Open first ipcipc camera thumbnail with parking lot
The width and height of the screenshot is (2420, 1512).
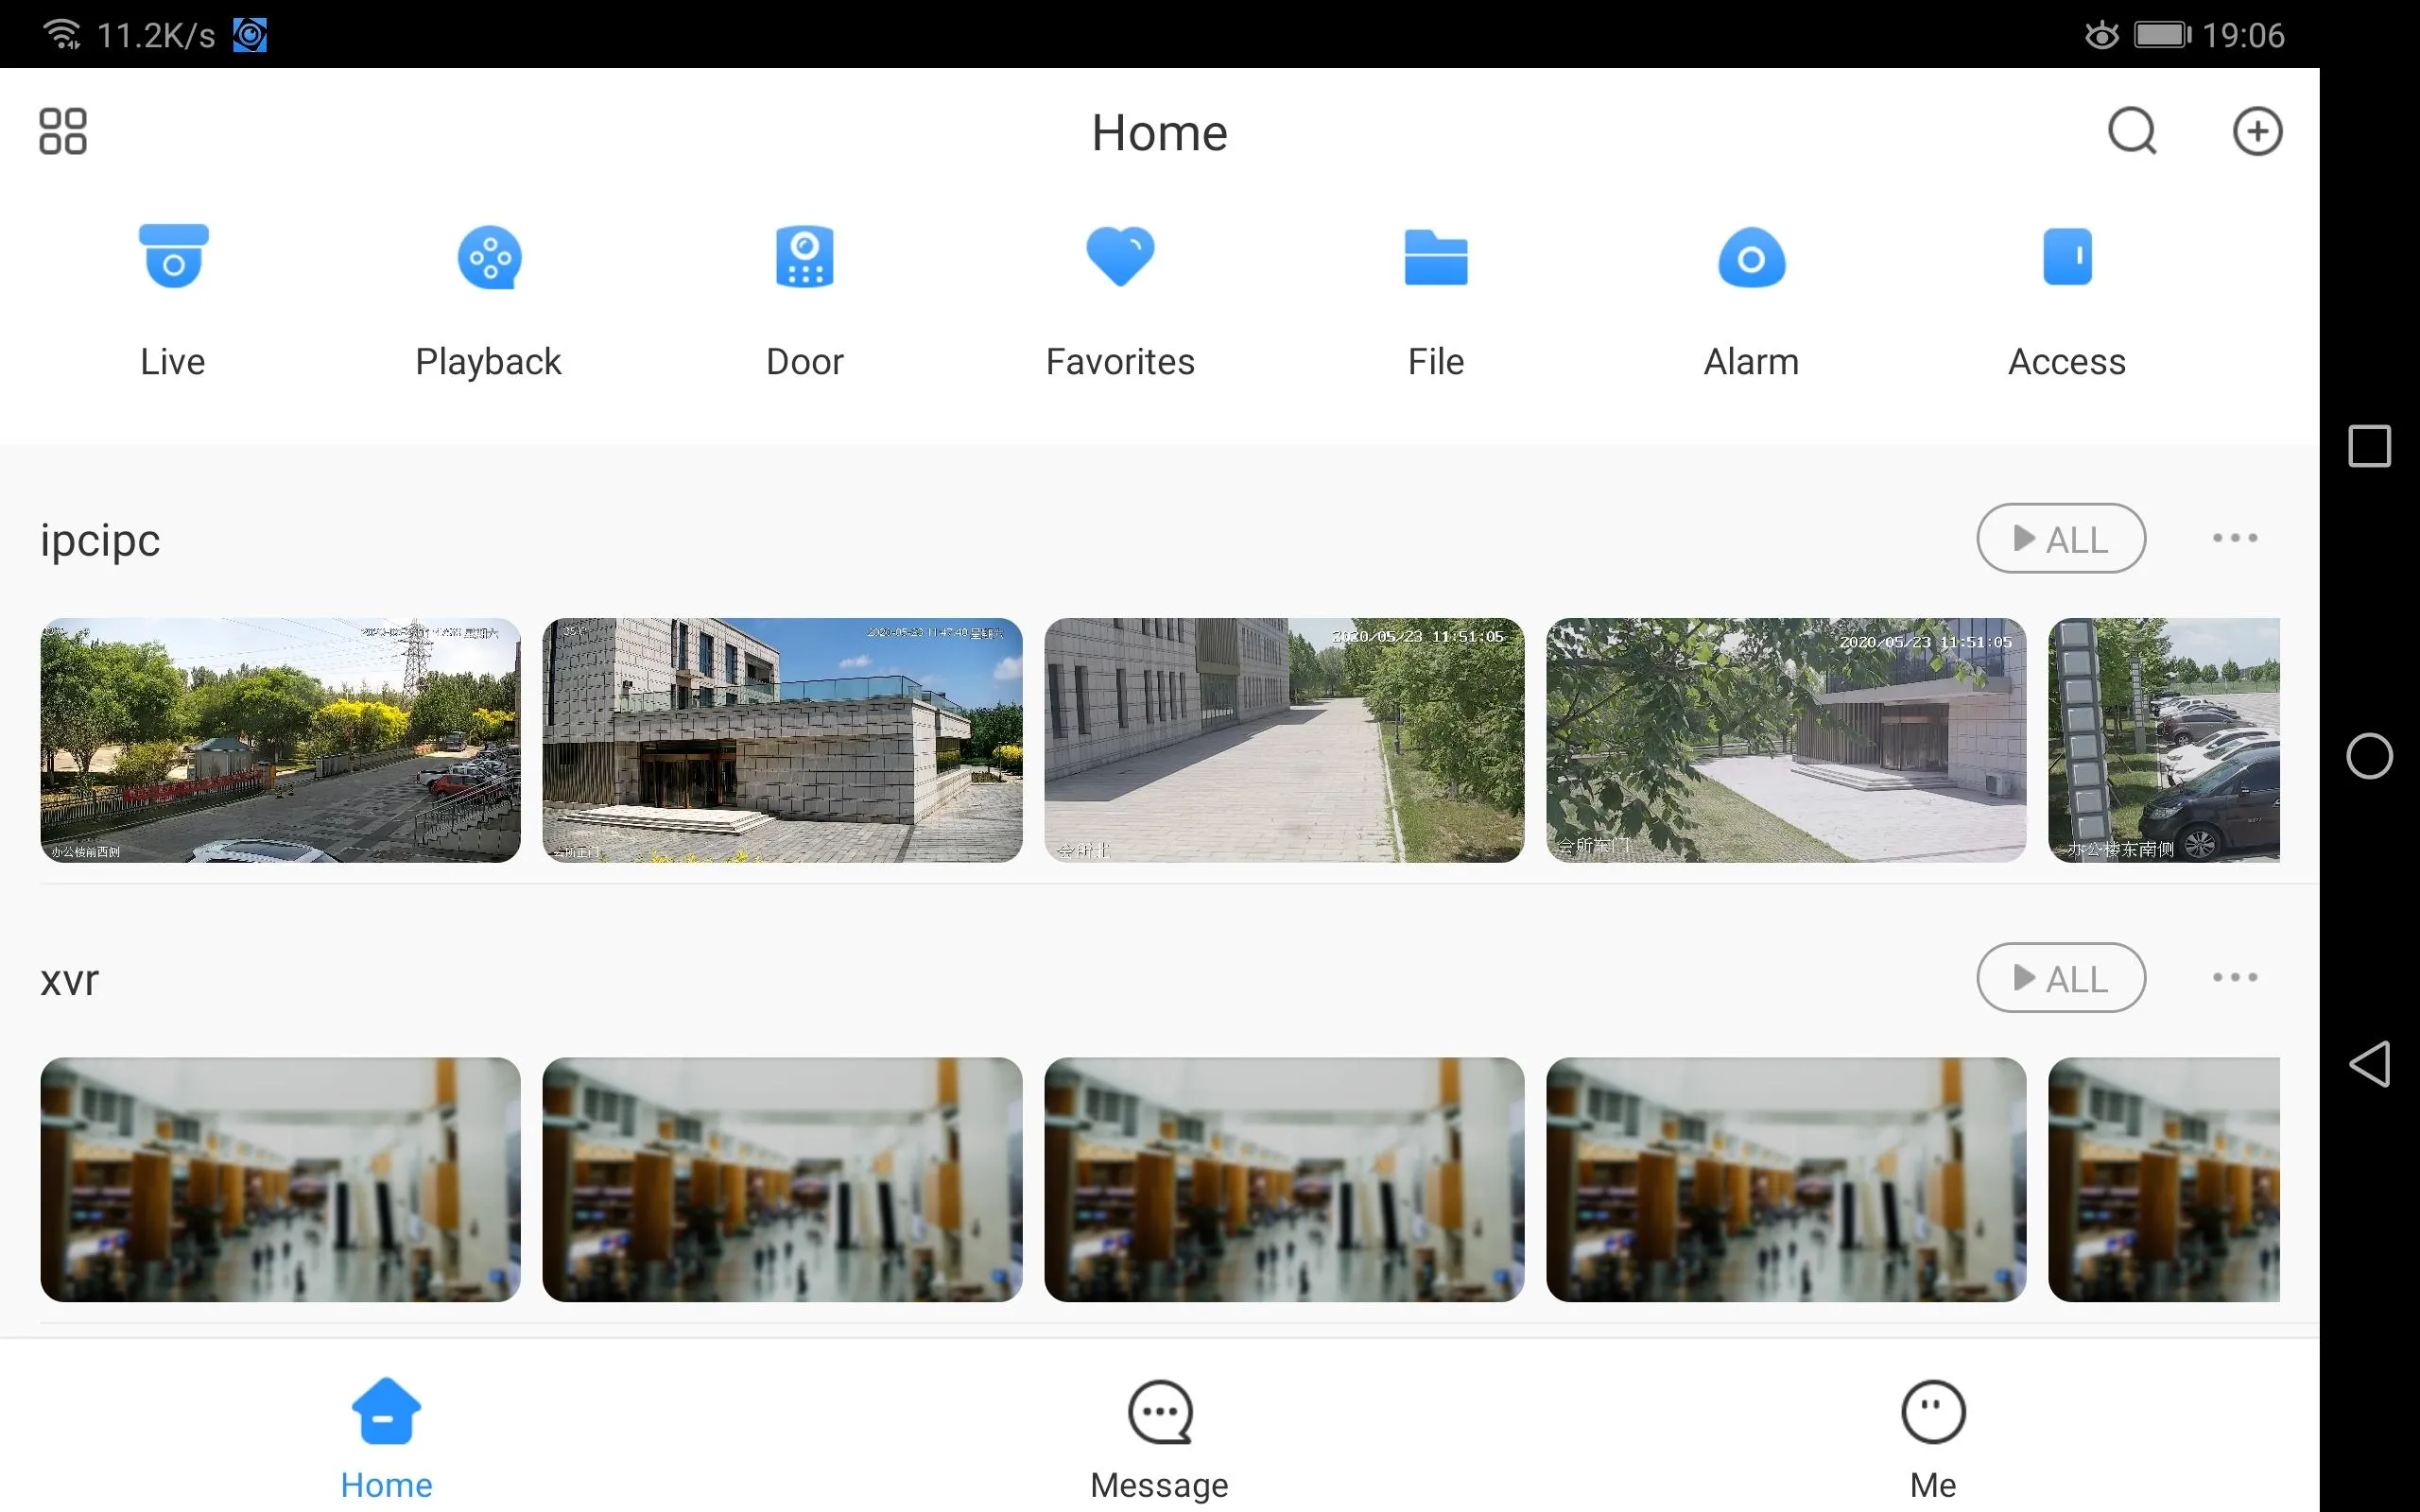point(280,740)
